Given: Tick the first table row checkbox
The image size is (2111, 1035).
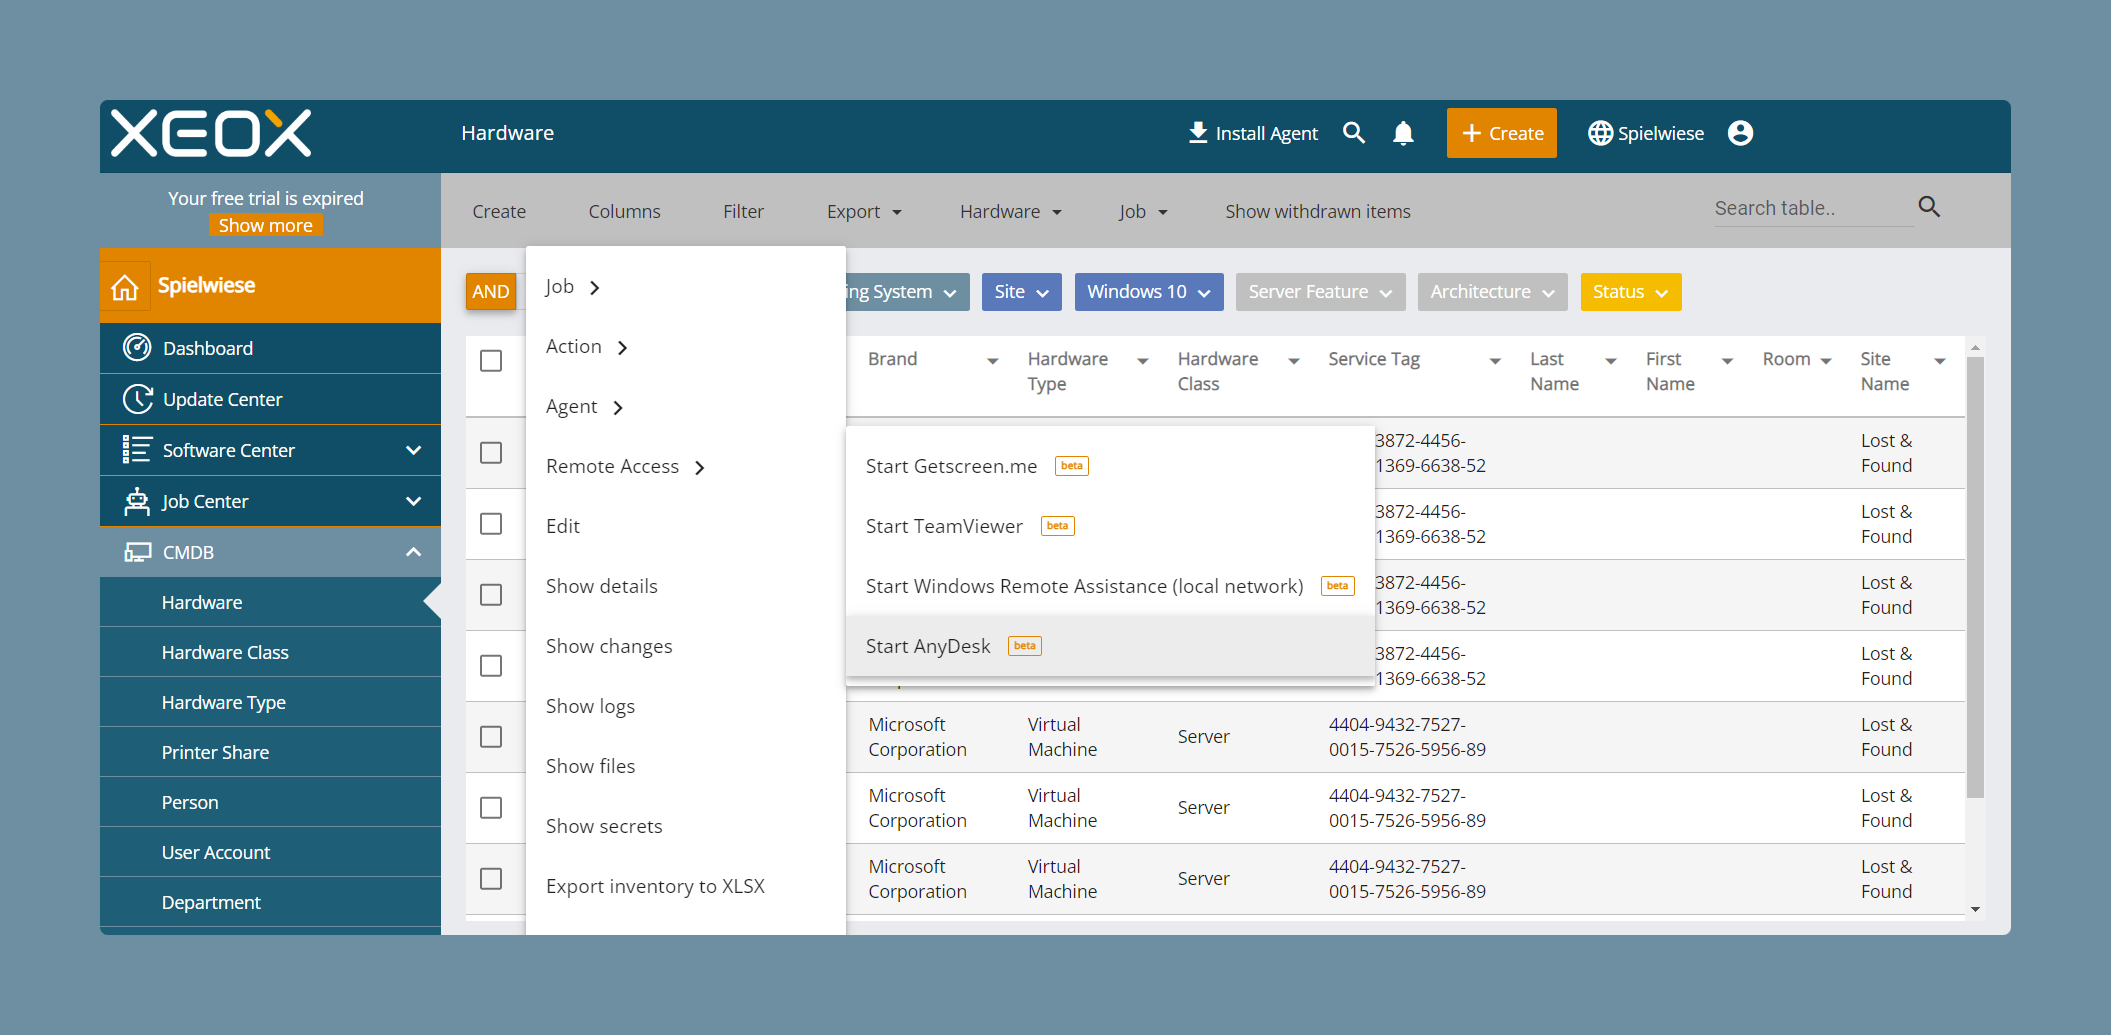Looking at the screenshot, I should [491, 453].
